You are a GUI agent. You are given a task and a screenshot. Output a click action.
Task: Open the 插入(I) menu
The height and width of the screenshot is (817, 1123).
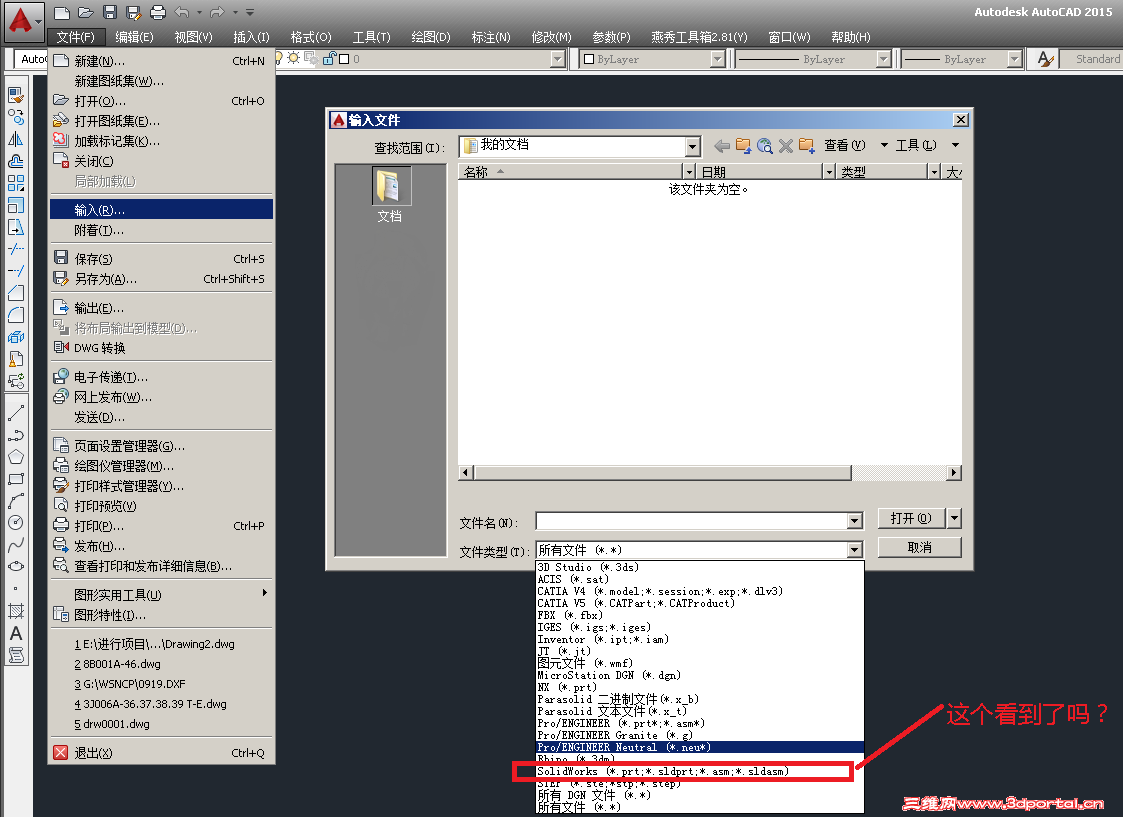tap(251, 37)
